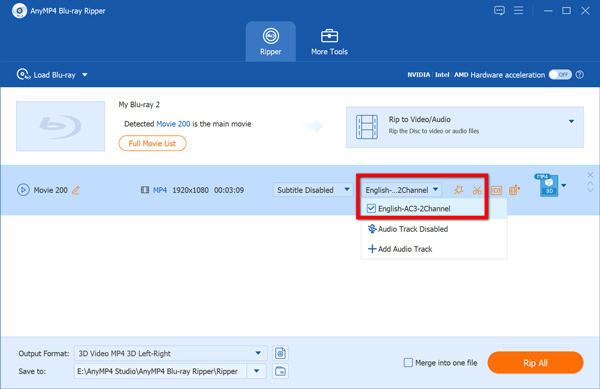The height and width of the screenshot is (389, 600).
Task: Click the enhance video icon
Action: tap(514, 190)
